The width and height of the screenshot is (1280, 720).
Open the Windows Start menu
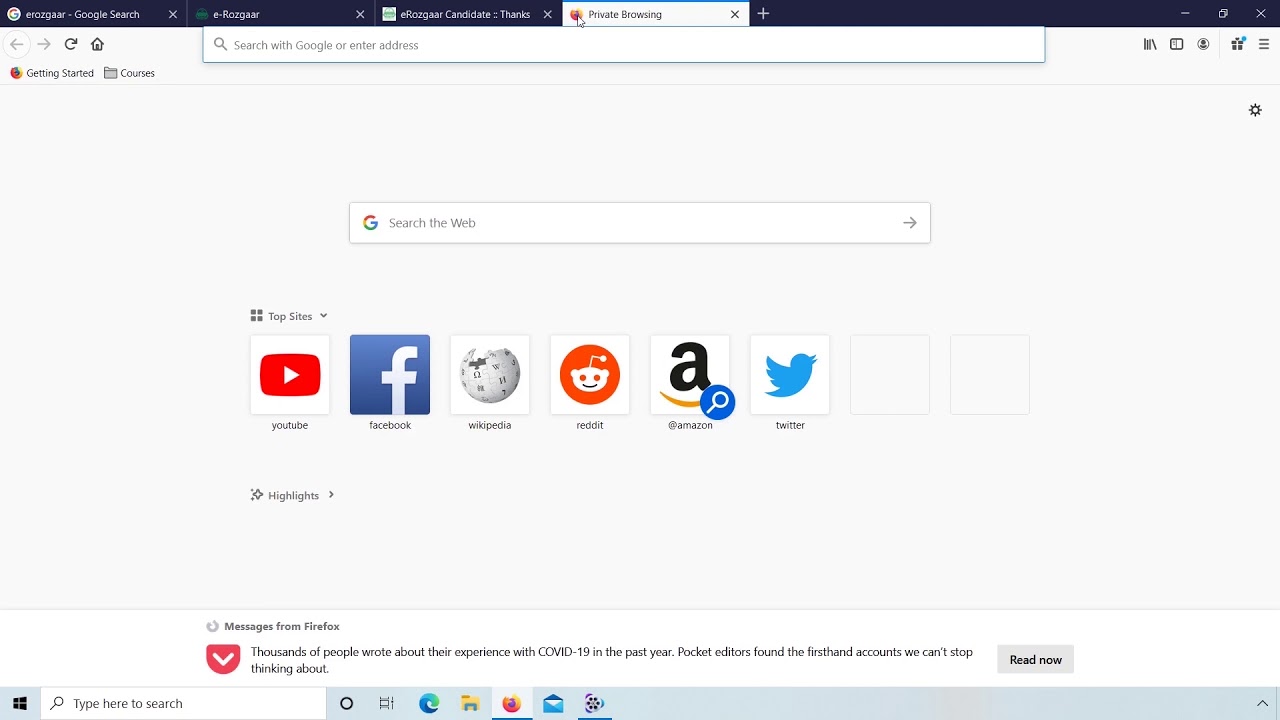[20, 704]
